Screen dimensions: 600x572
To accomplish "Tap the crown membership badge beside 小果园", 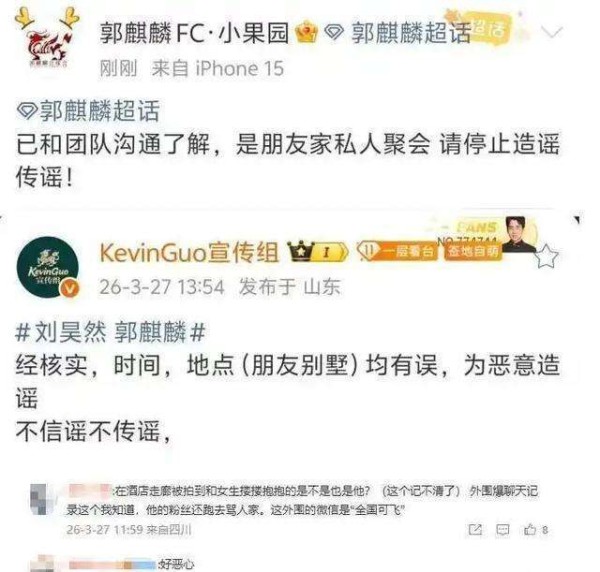I will point(307,33).
